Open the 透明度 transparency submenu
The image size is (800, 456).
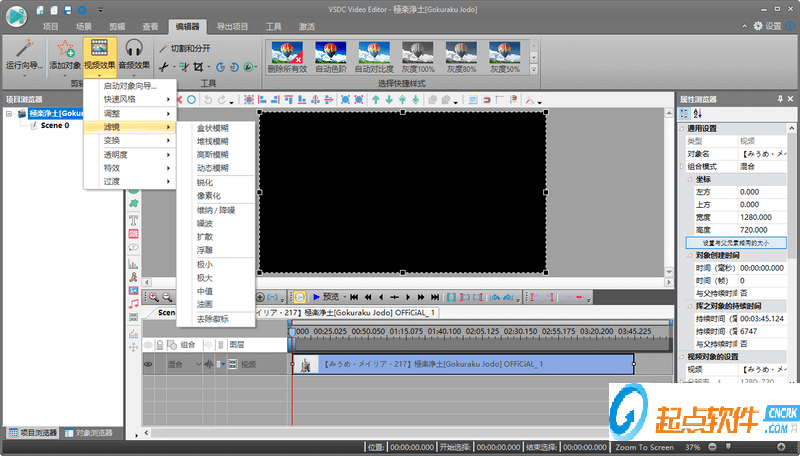click(x=131, y=155)
